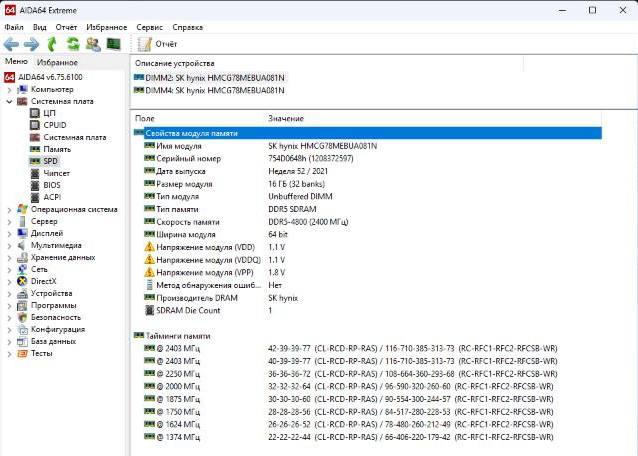Select the @ 2250 МГц timing row

pyautogui.click(x=368, y=374)
